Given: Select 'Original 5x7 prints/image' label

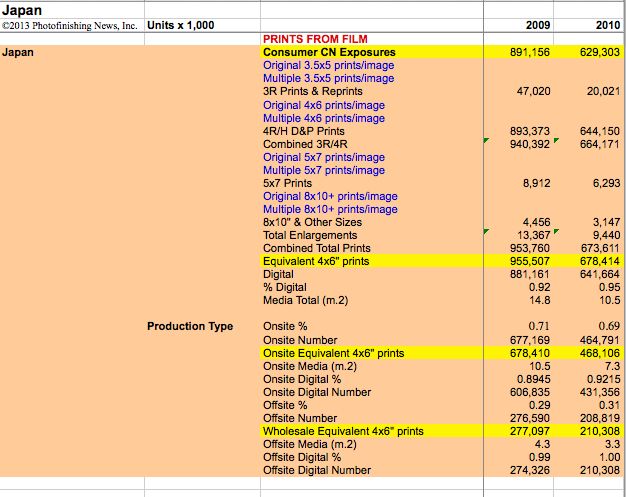Looking at the screenshot, I should [x=324, y=157].
